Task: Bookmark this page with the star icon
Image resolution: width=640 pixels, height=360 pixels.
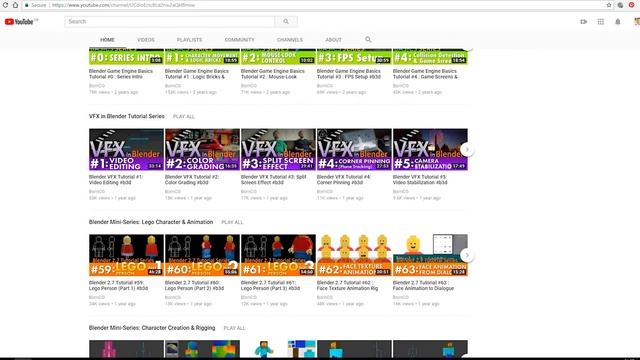Action: pos(609,5)
